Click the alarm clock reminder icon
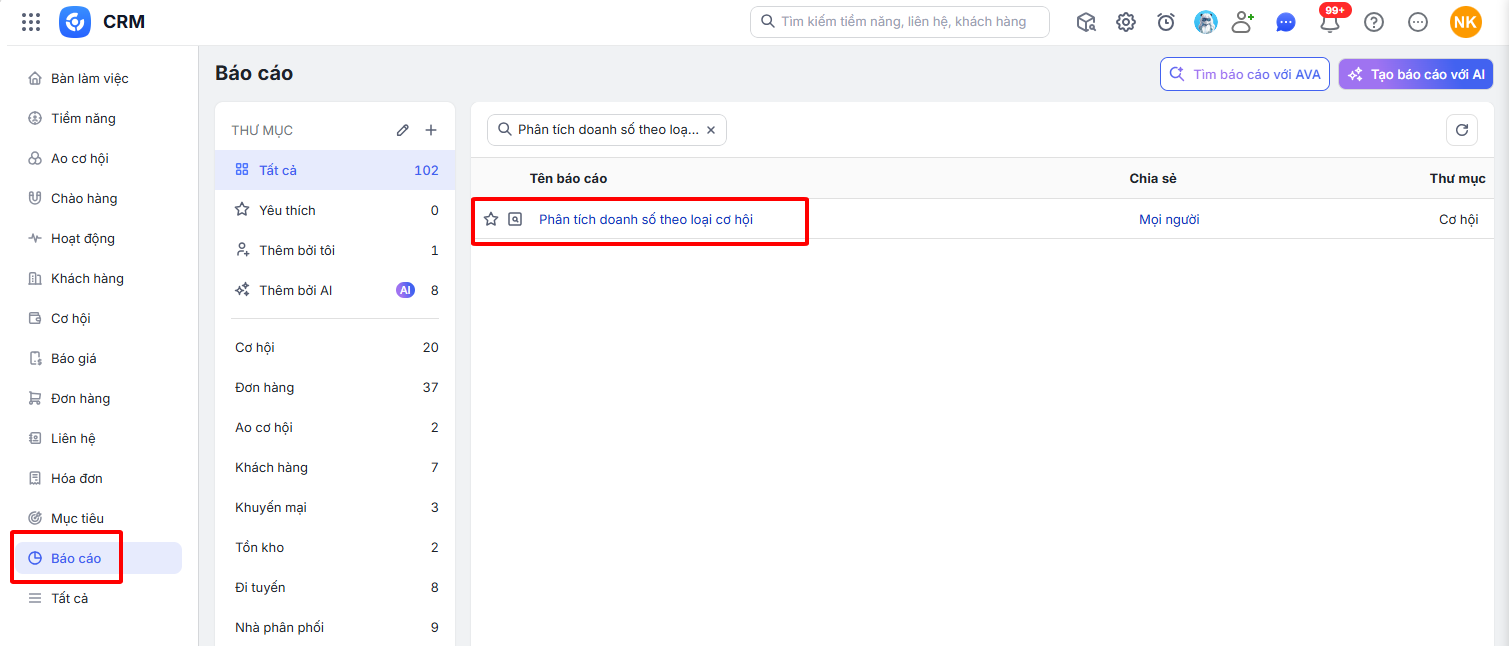 (1166, 22)
